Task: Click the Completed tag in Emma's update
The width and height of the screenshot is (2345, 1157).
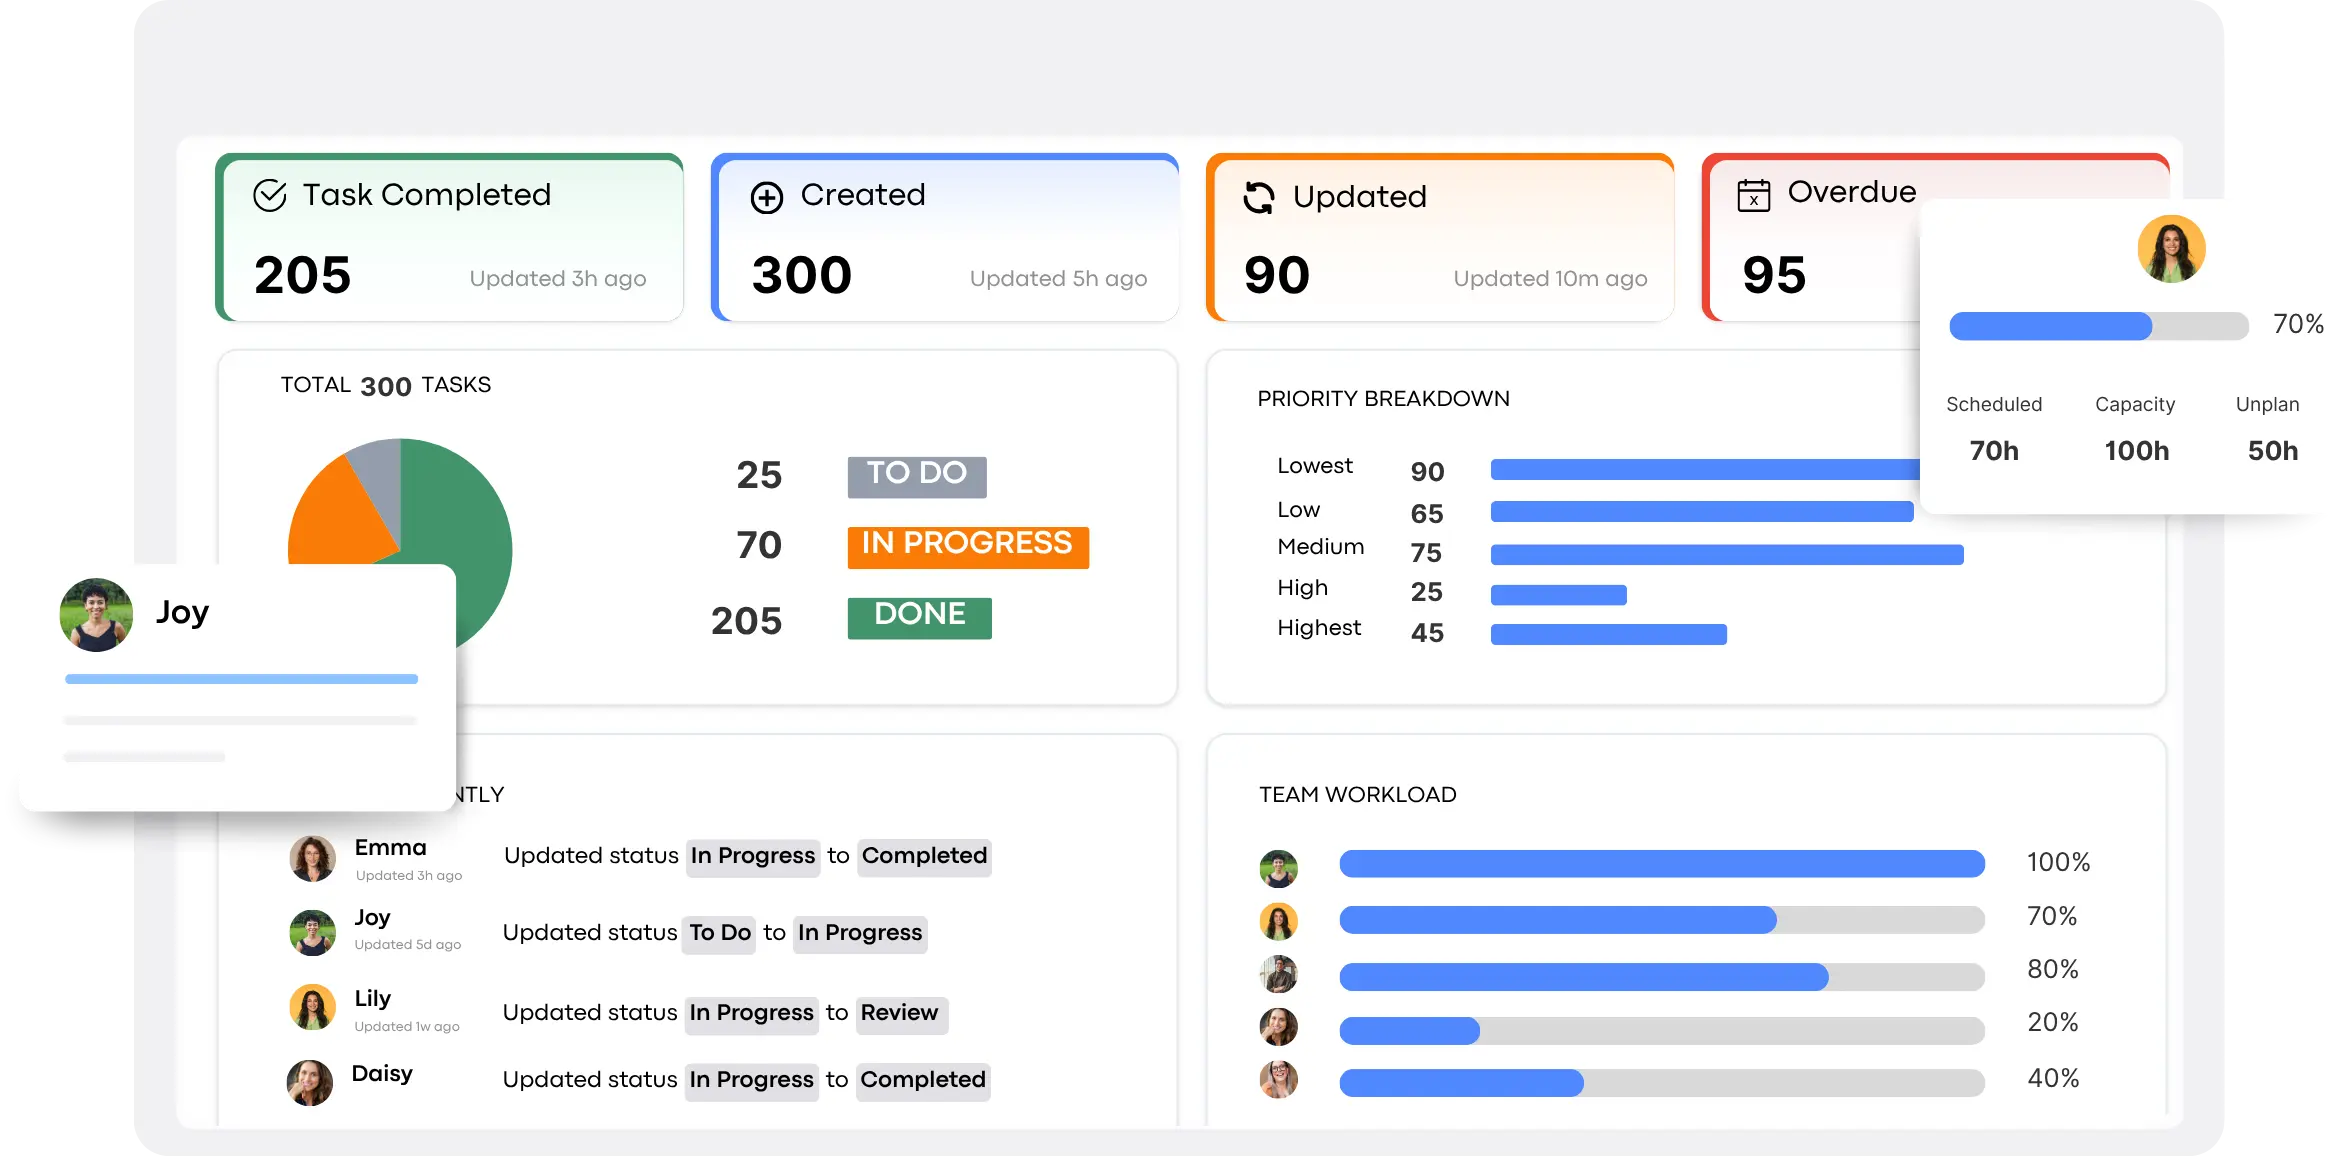Action: tap(924, 857)
